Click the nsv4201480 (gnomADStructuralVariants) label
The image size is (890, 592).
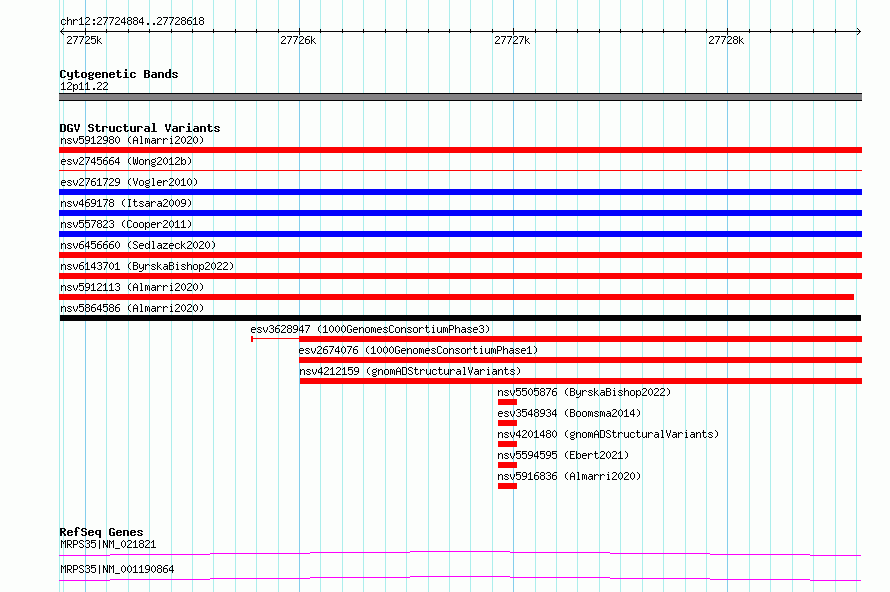pos(608,434)
